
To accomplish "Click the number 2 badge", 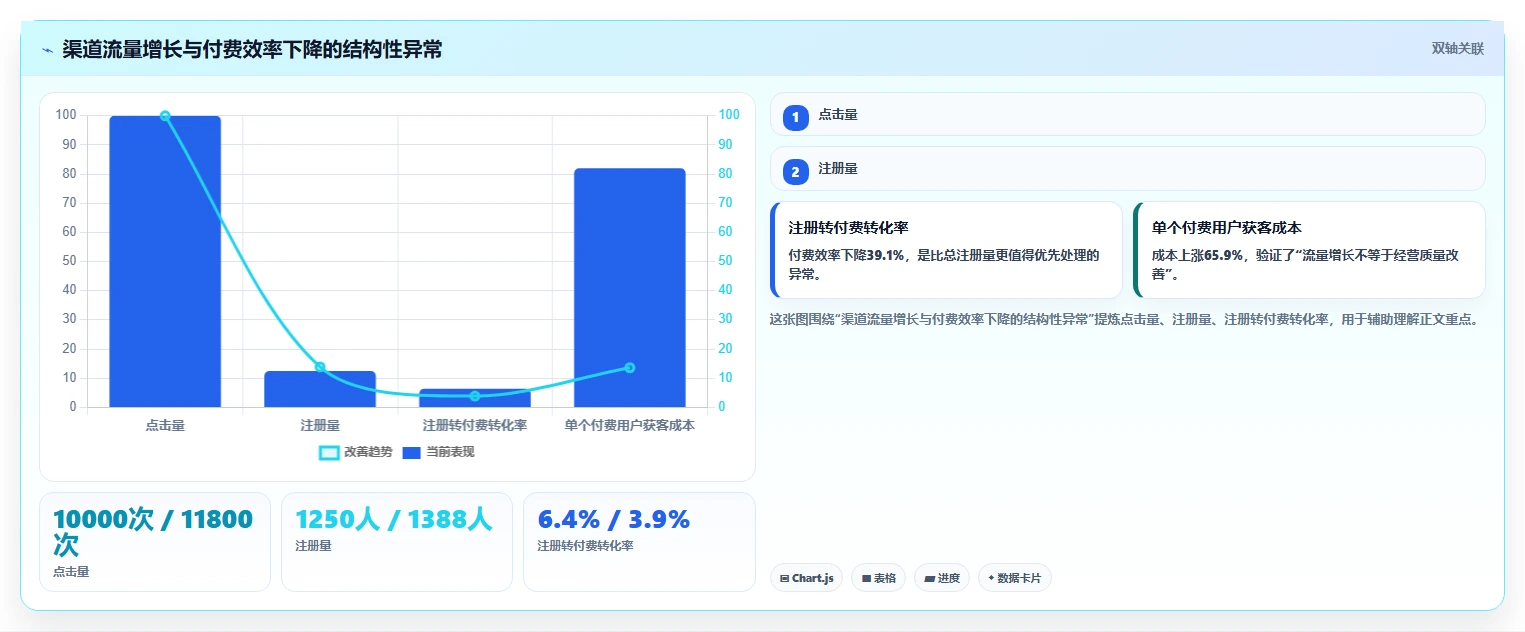I will (x=796, y=172).
